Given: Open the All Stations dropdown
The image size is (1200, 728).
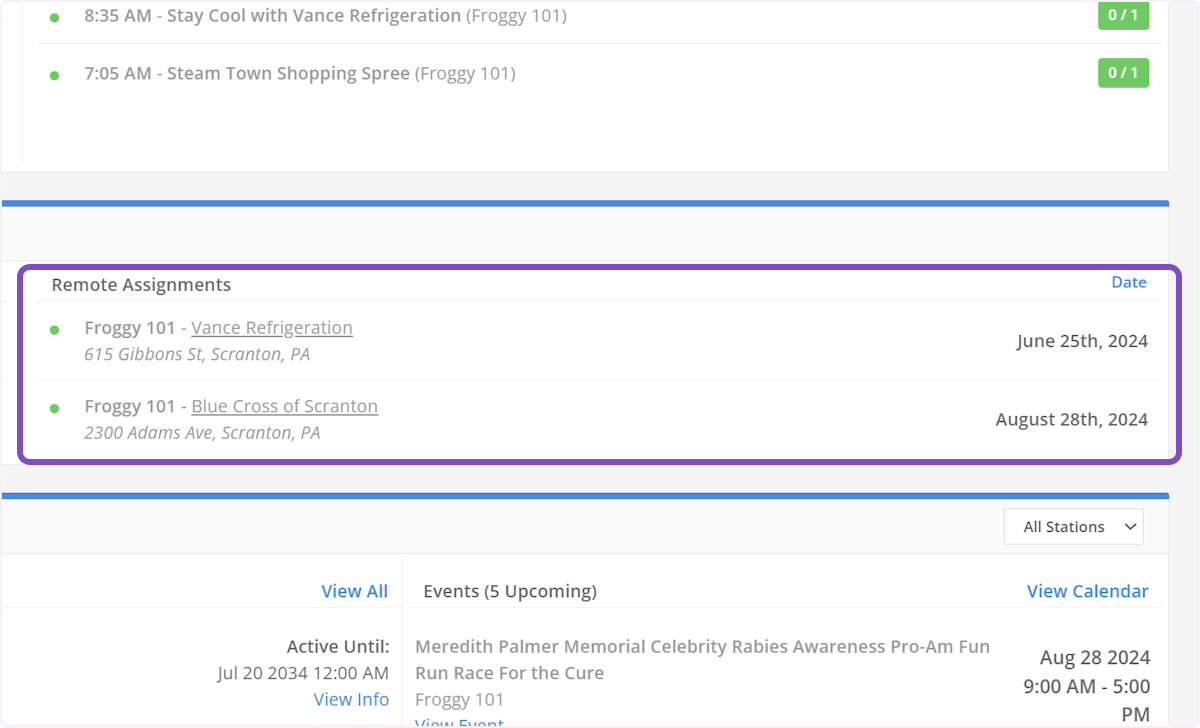Looking at the screenshot, I should (1073, 527).
